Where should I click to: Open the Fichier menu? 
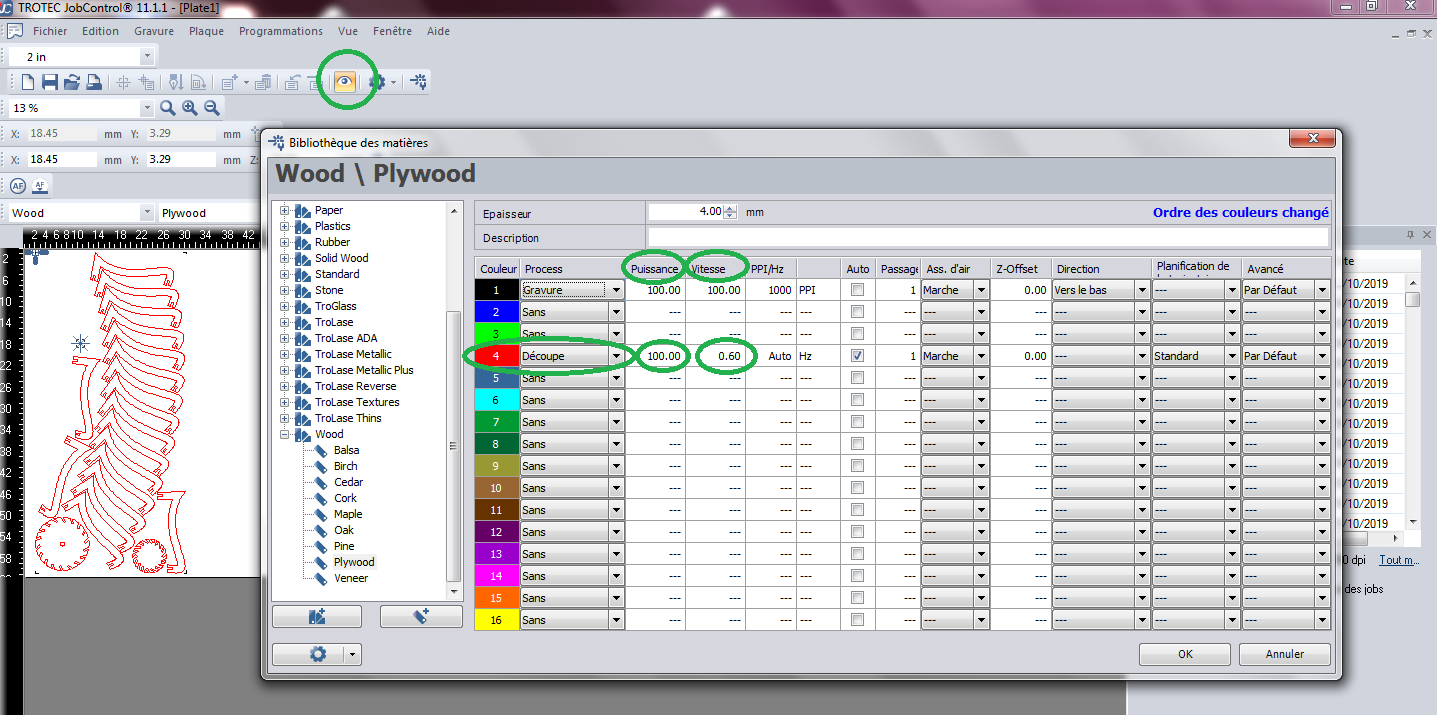click(x=50, y=31)
